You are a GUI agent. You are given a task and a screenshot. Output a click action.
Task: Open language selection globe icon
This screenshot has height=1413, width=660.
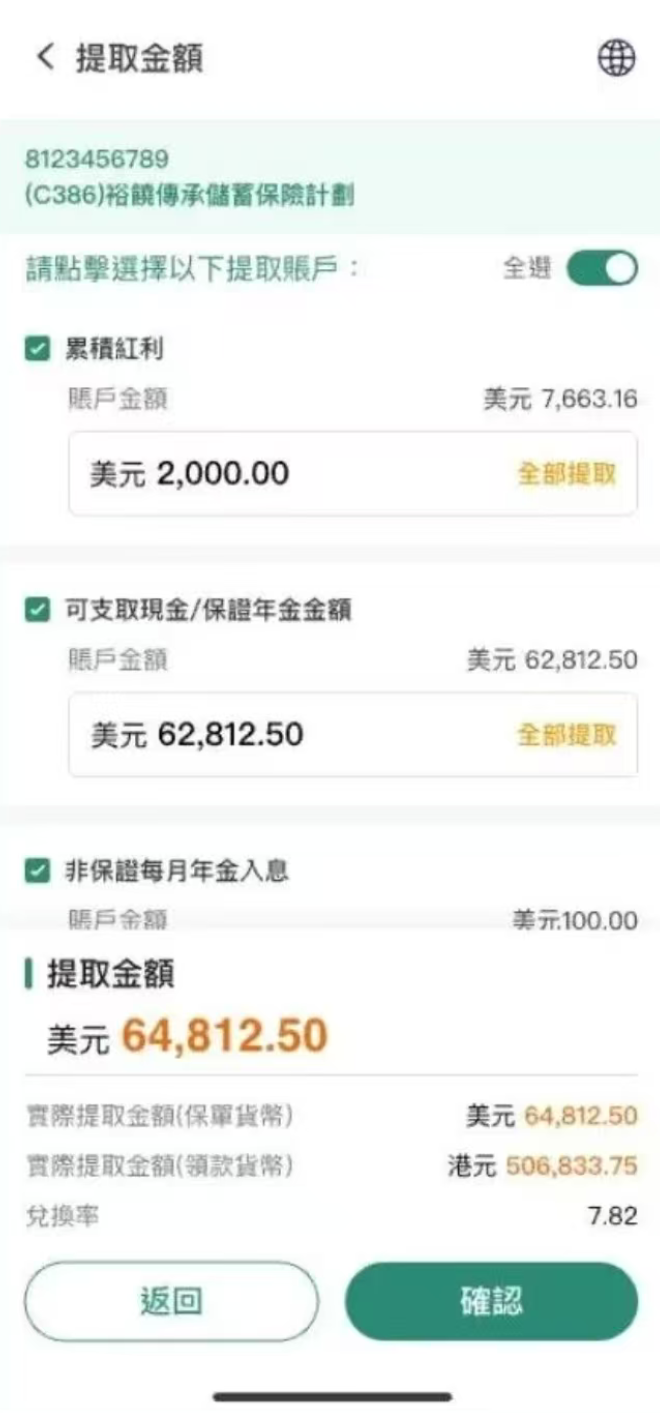point(616,58)
